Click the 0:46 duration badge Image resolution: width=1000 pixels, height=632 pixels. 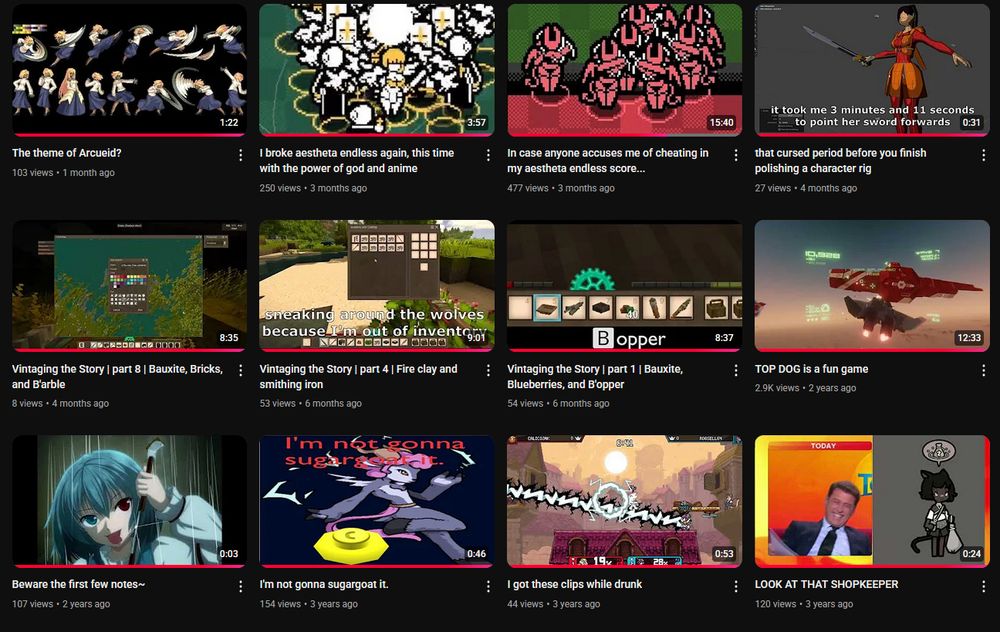click(x=476, y=554)
